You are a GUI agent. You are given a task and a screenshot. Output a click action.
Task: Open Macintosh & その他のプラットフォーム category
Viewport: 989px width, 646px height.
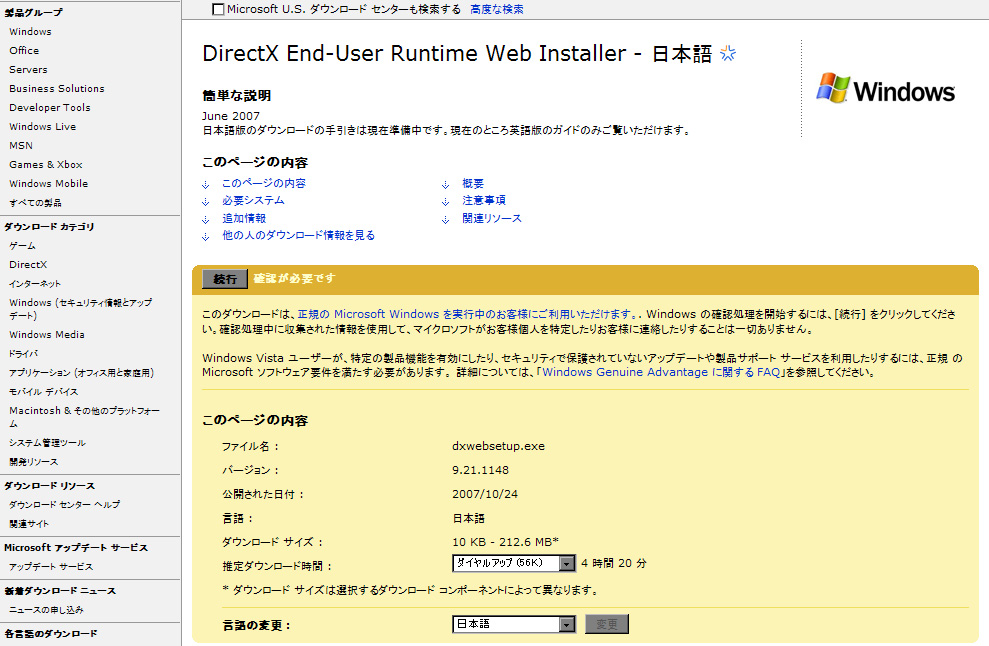(85, 417)
